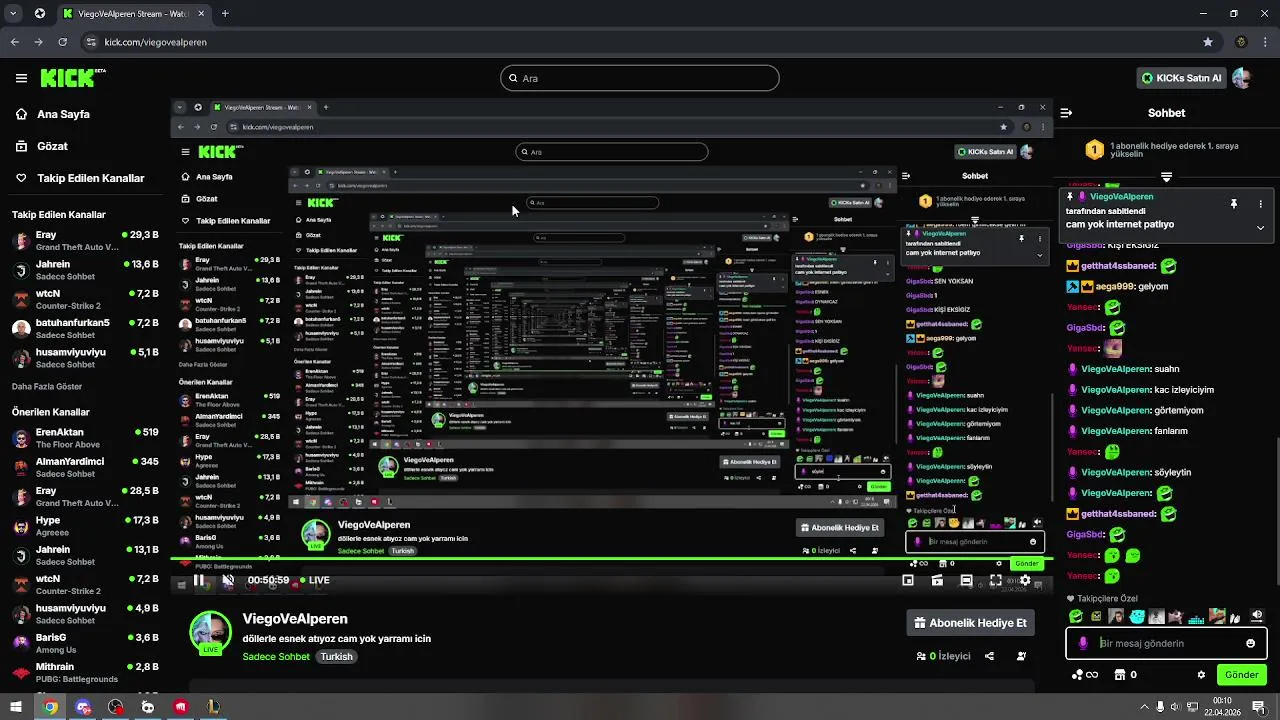Click KICKs Satın Al in the main header
Screen dimensions: 1280x720
point(1181,78)
